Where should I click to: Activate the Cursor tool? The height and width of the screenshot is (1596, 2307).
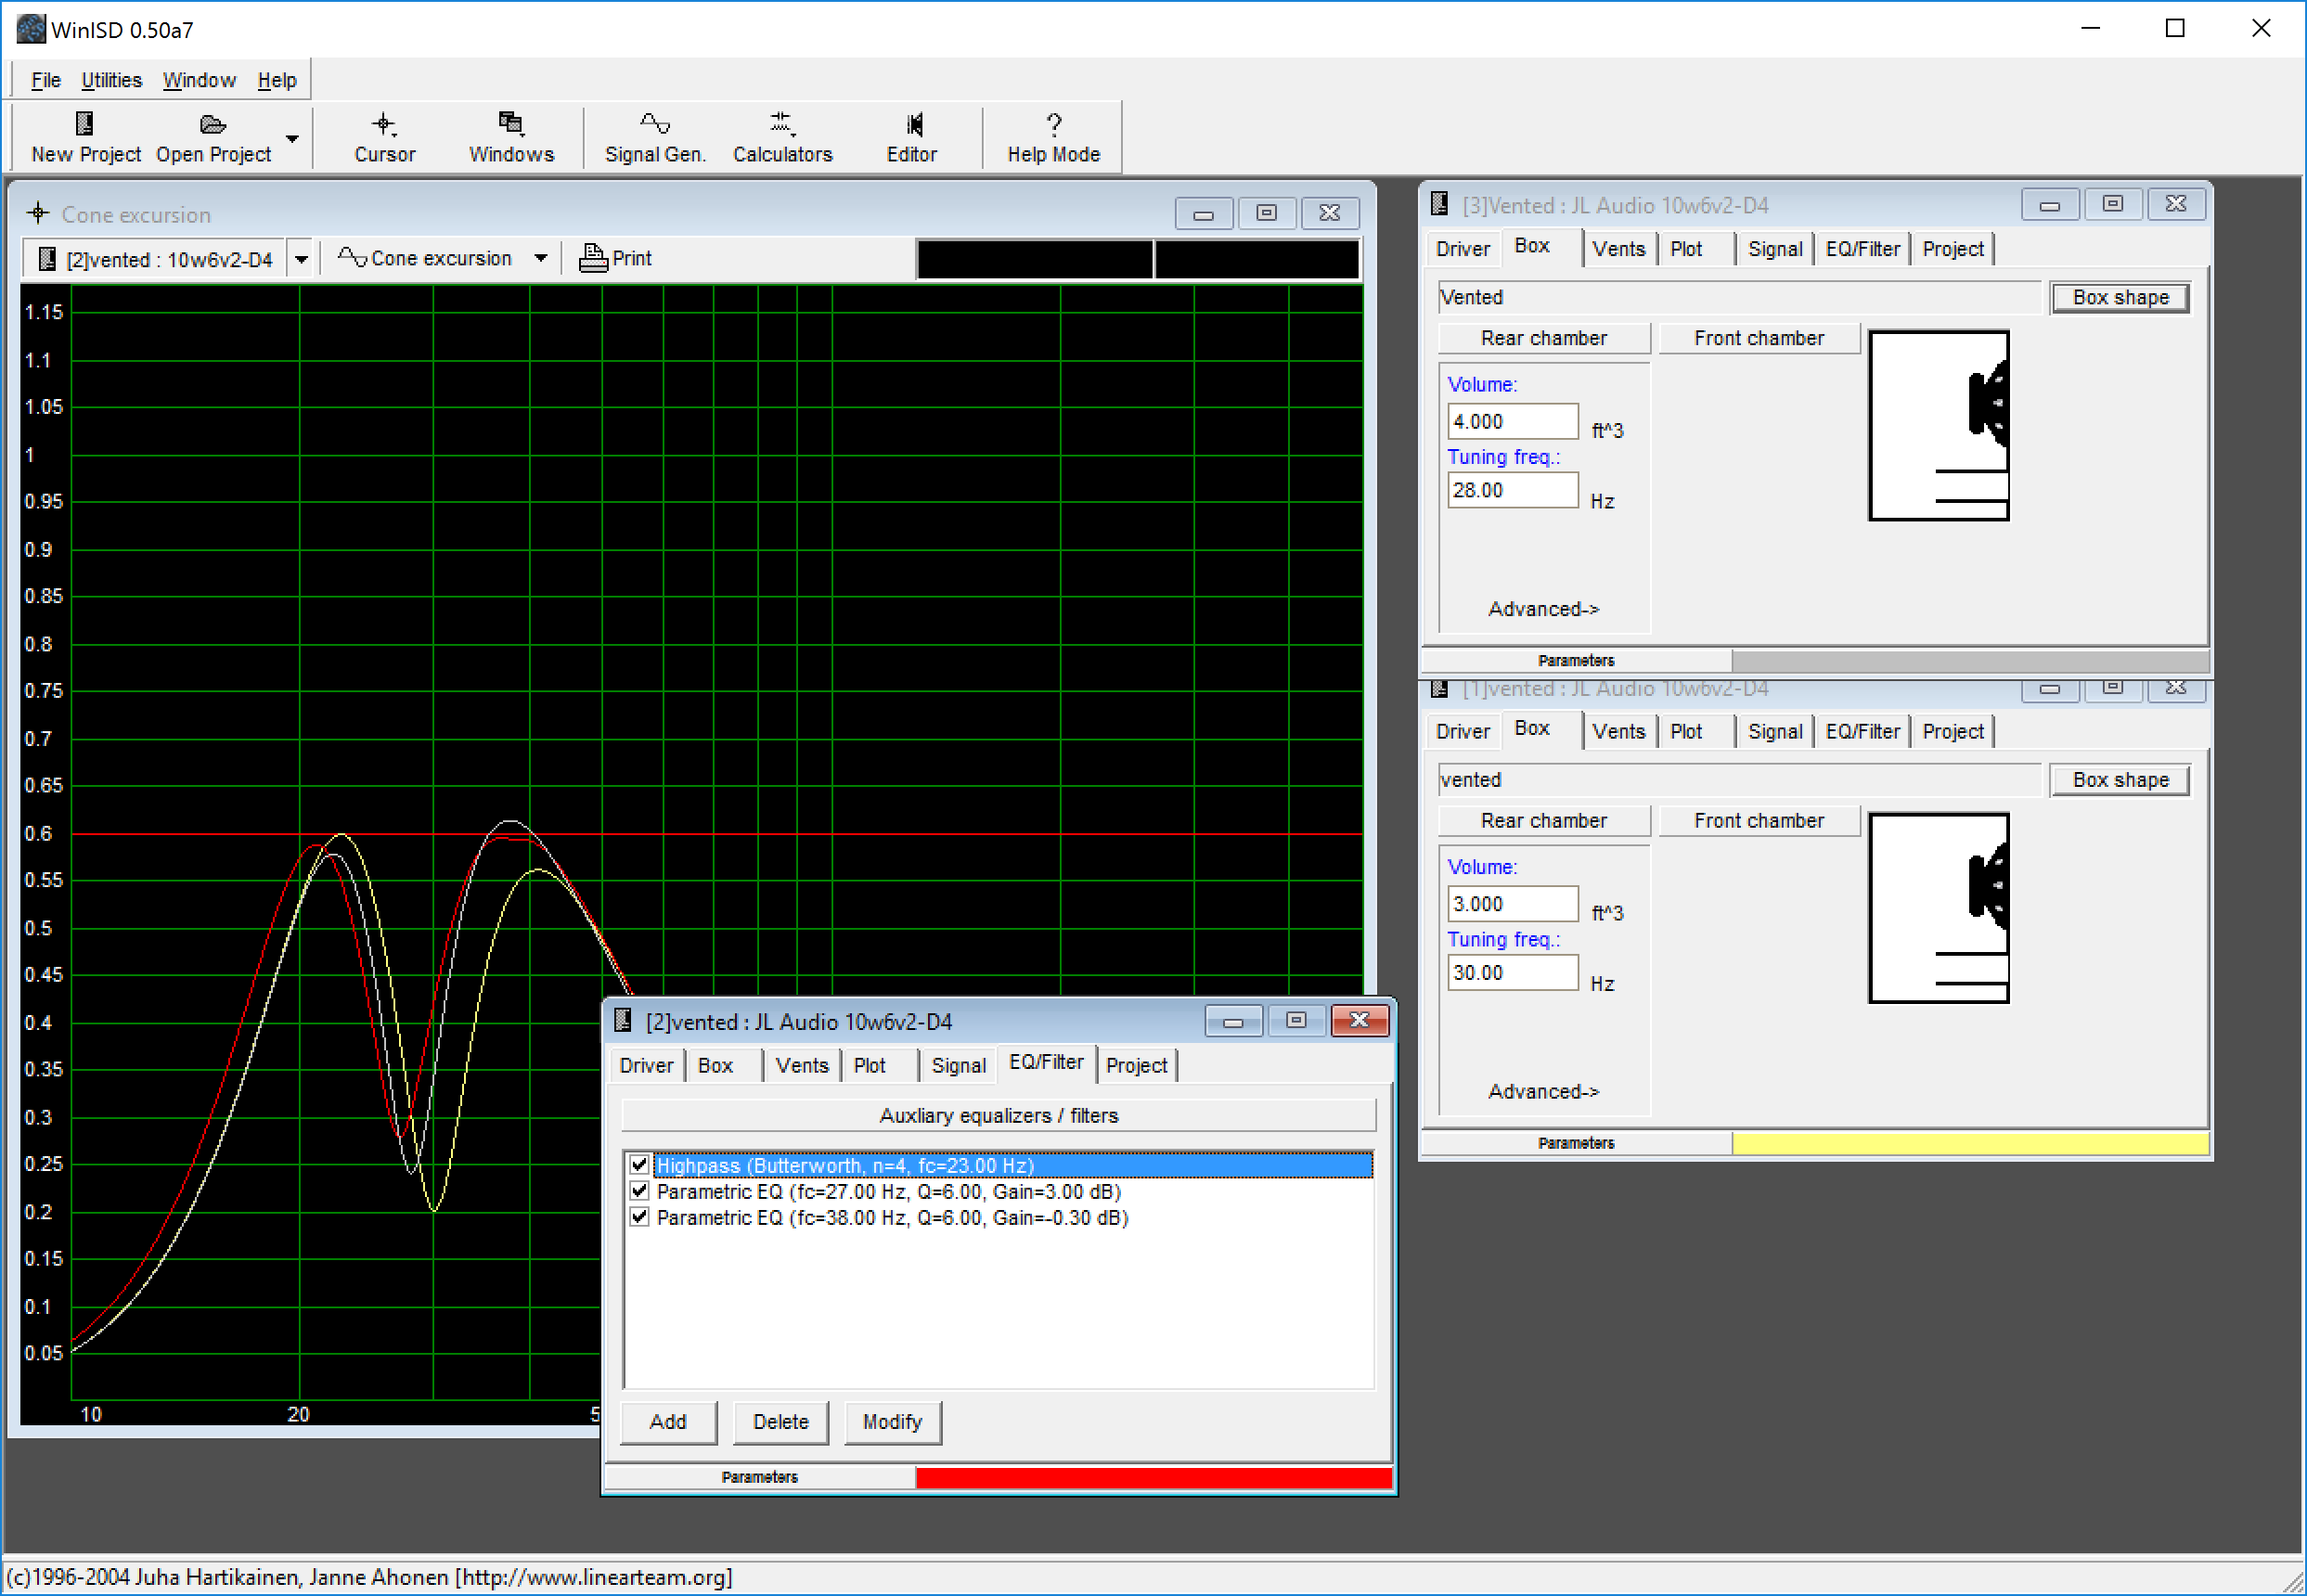tap(384, 137)
